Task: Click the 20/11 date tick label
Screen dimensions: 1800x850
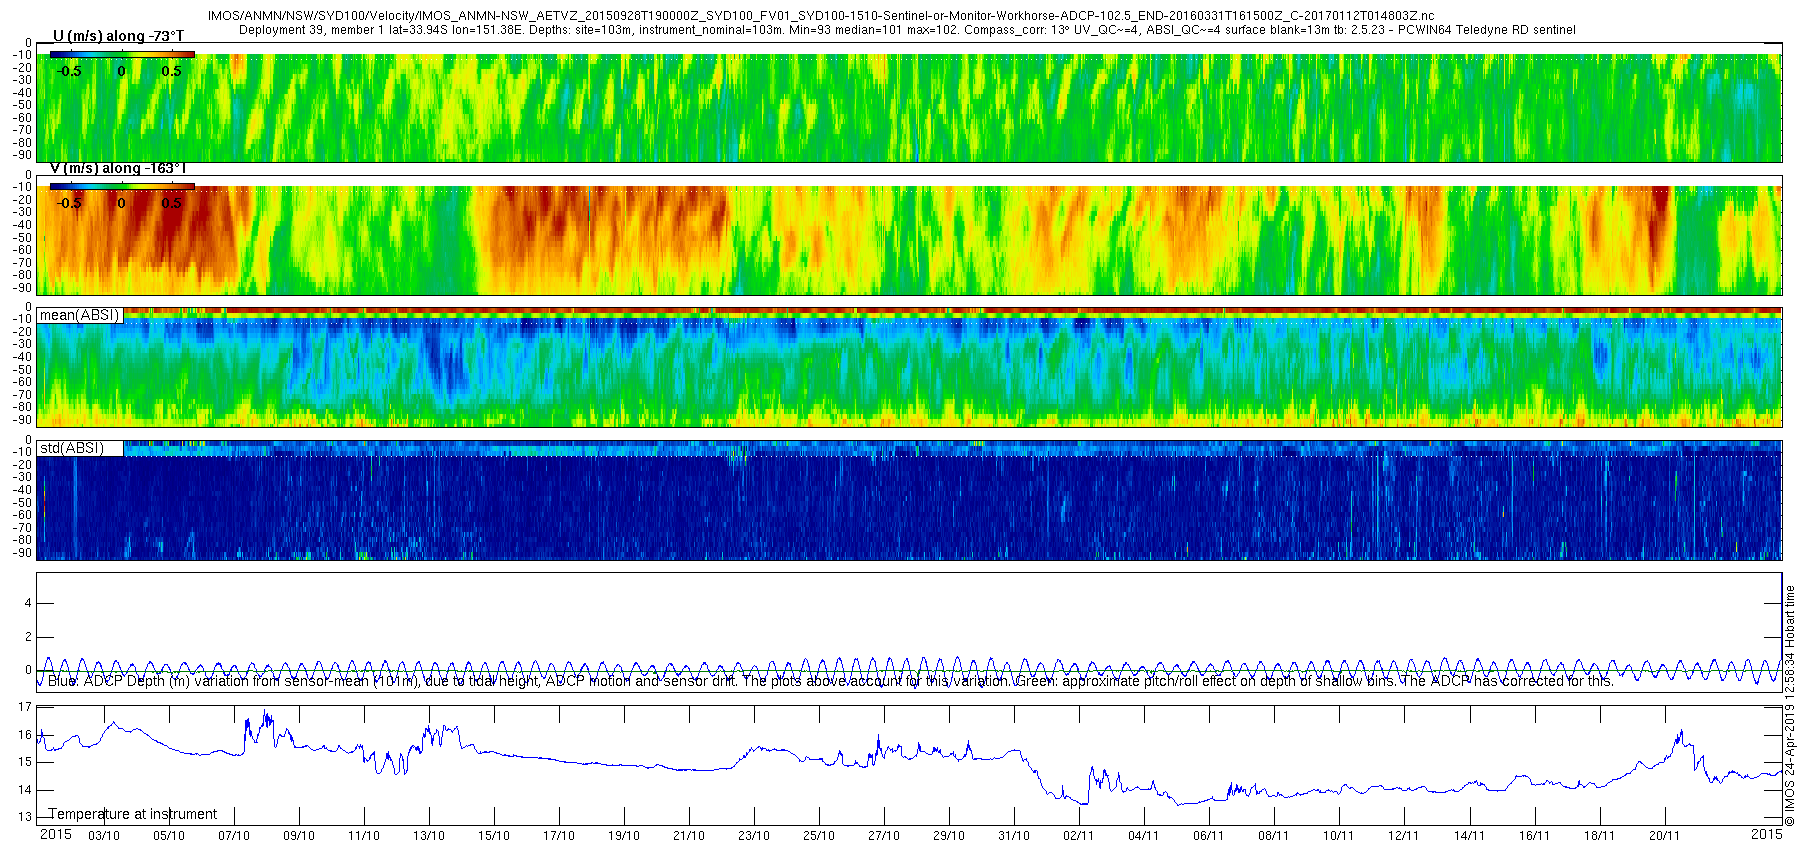Action: click(1664, 835)
